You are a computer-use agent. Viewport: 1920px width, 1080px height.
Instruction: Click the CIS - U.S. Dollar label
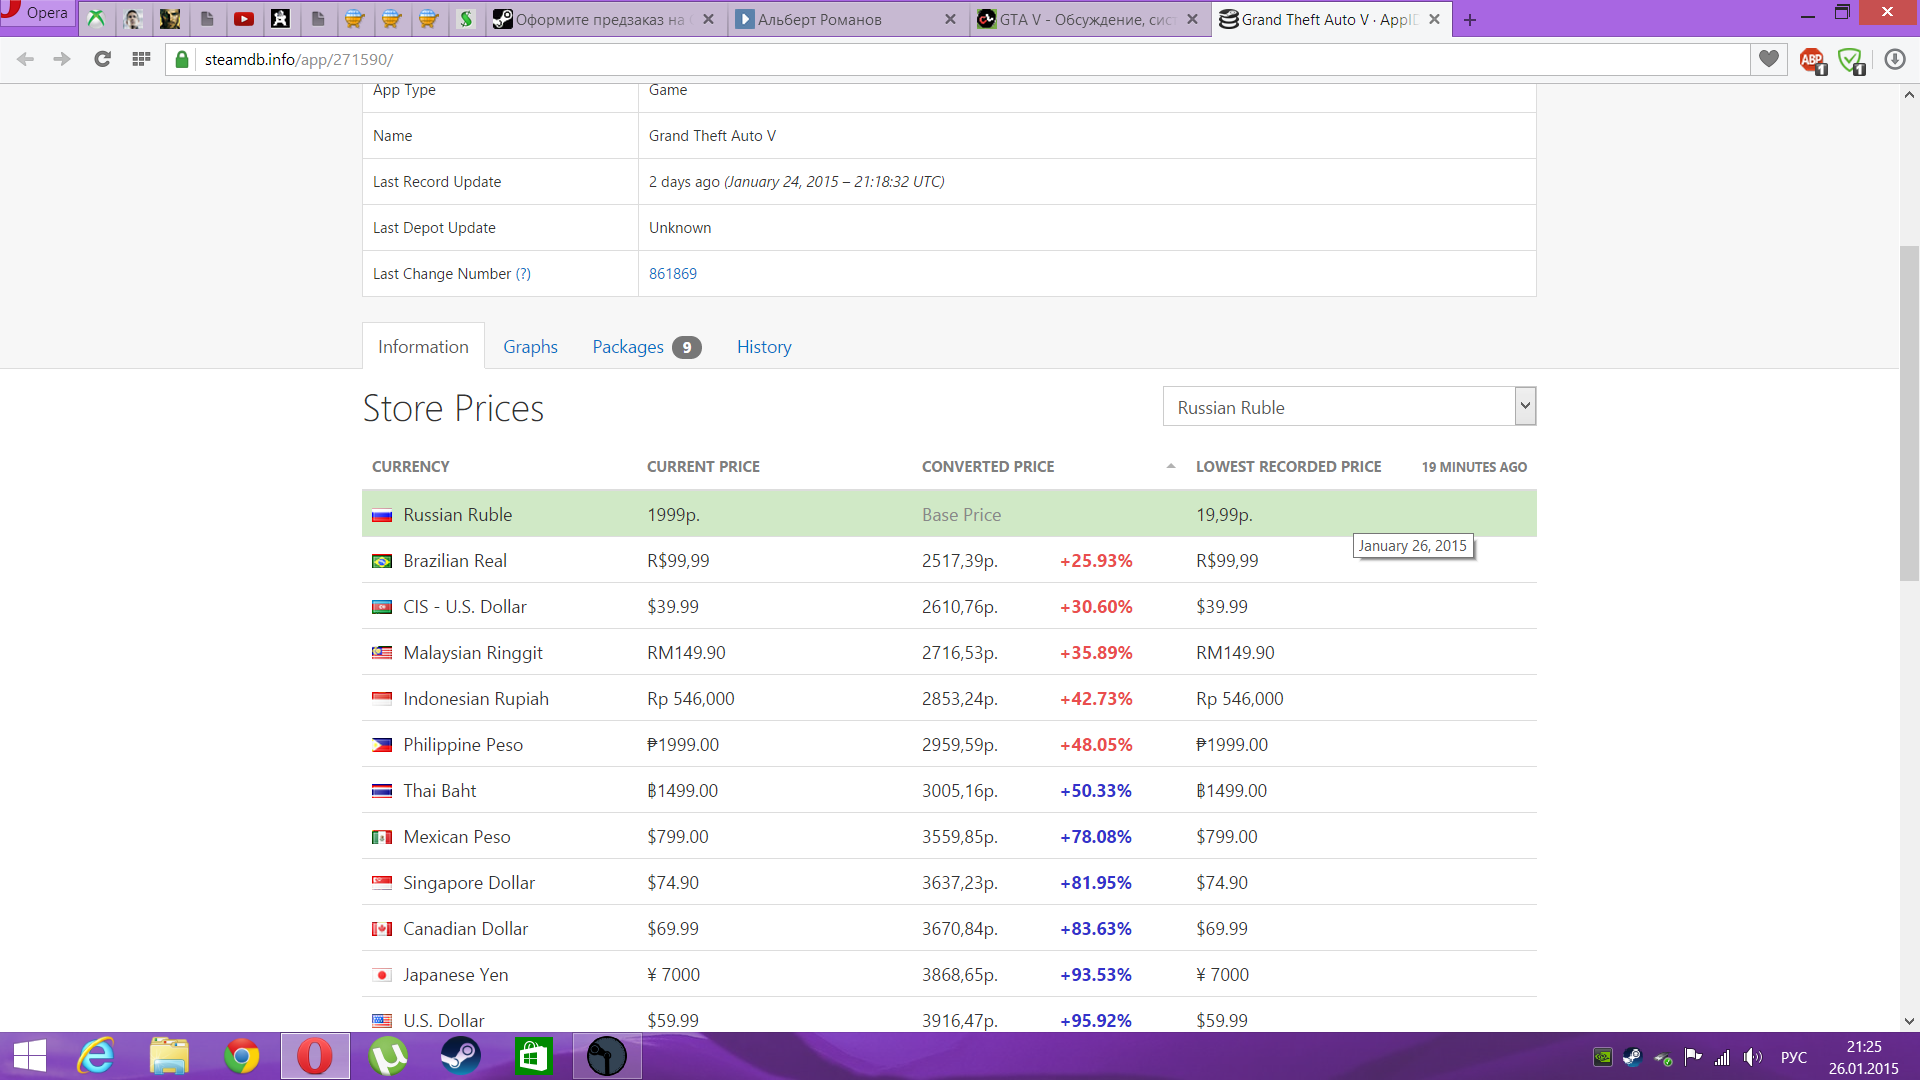click(464, 607)
